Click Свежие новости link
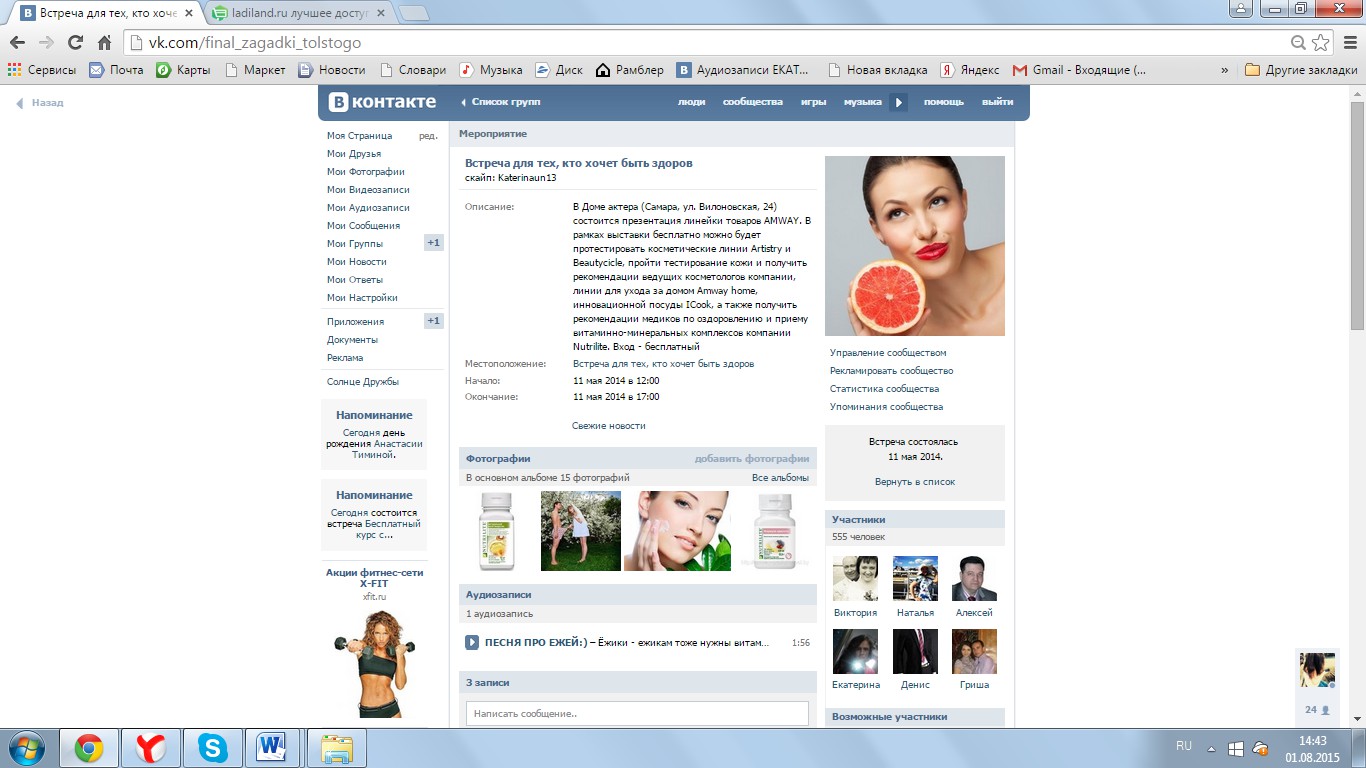This screenshot has height=768, width=1366. click(609, 426)
